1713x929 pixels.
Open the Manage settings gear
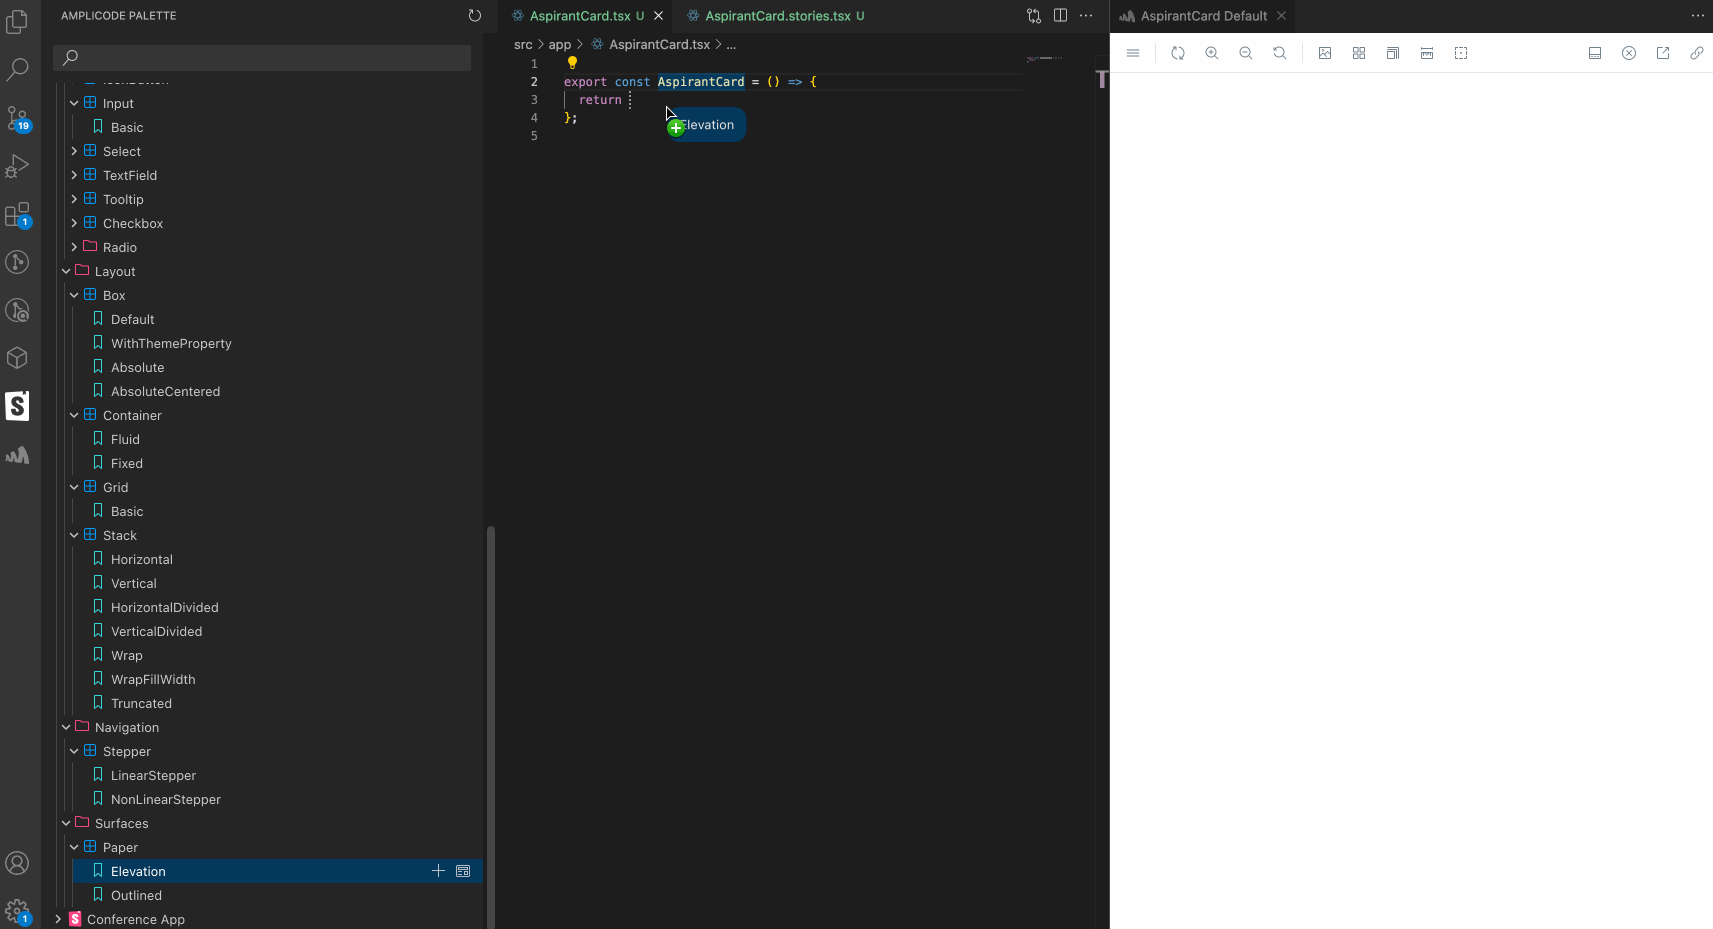17,911
